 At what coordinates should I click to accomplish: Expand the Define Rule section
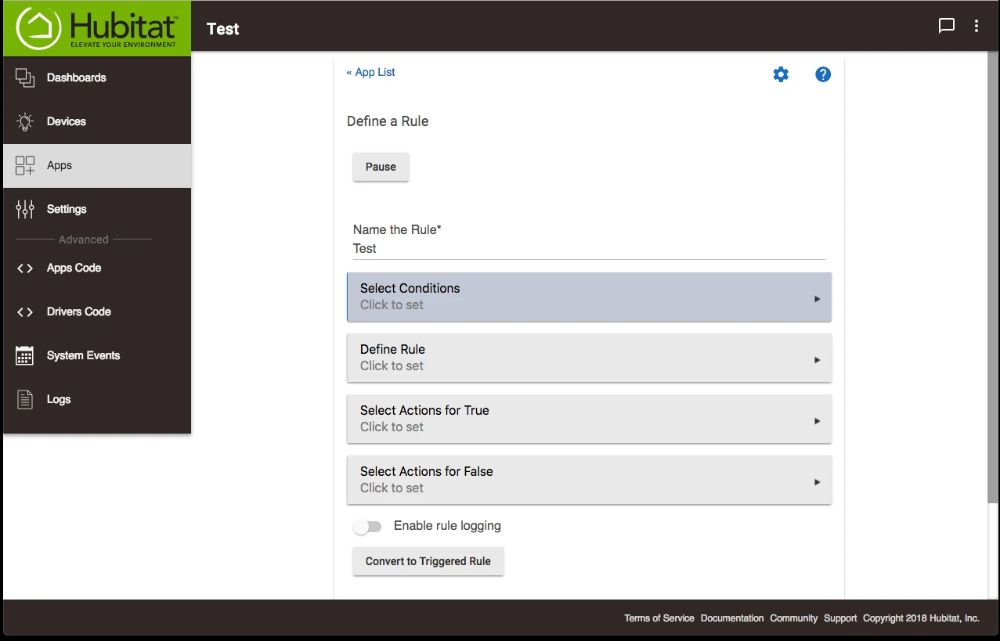pos(589,358)
